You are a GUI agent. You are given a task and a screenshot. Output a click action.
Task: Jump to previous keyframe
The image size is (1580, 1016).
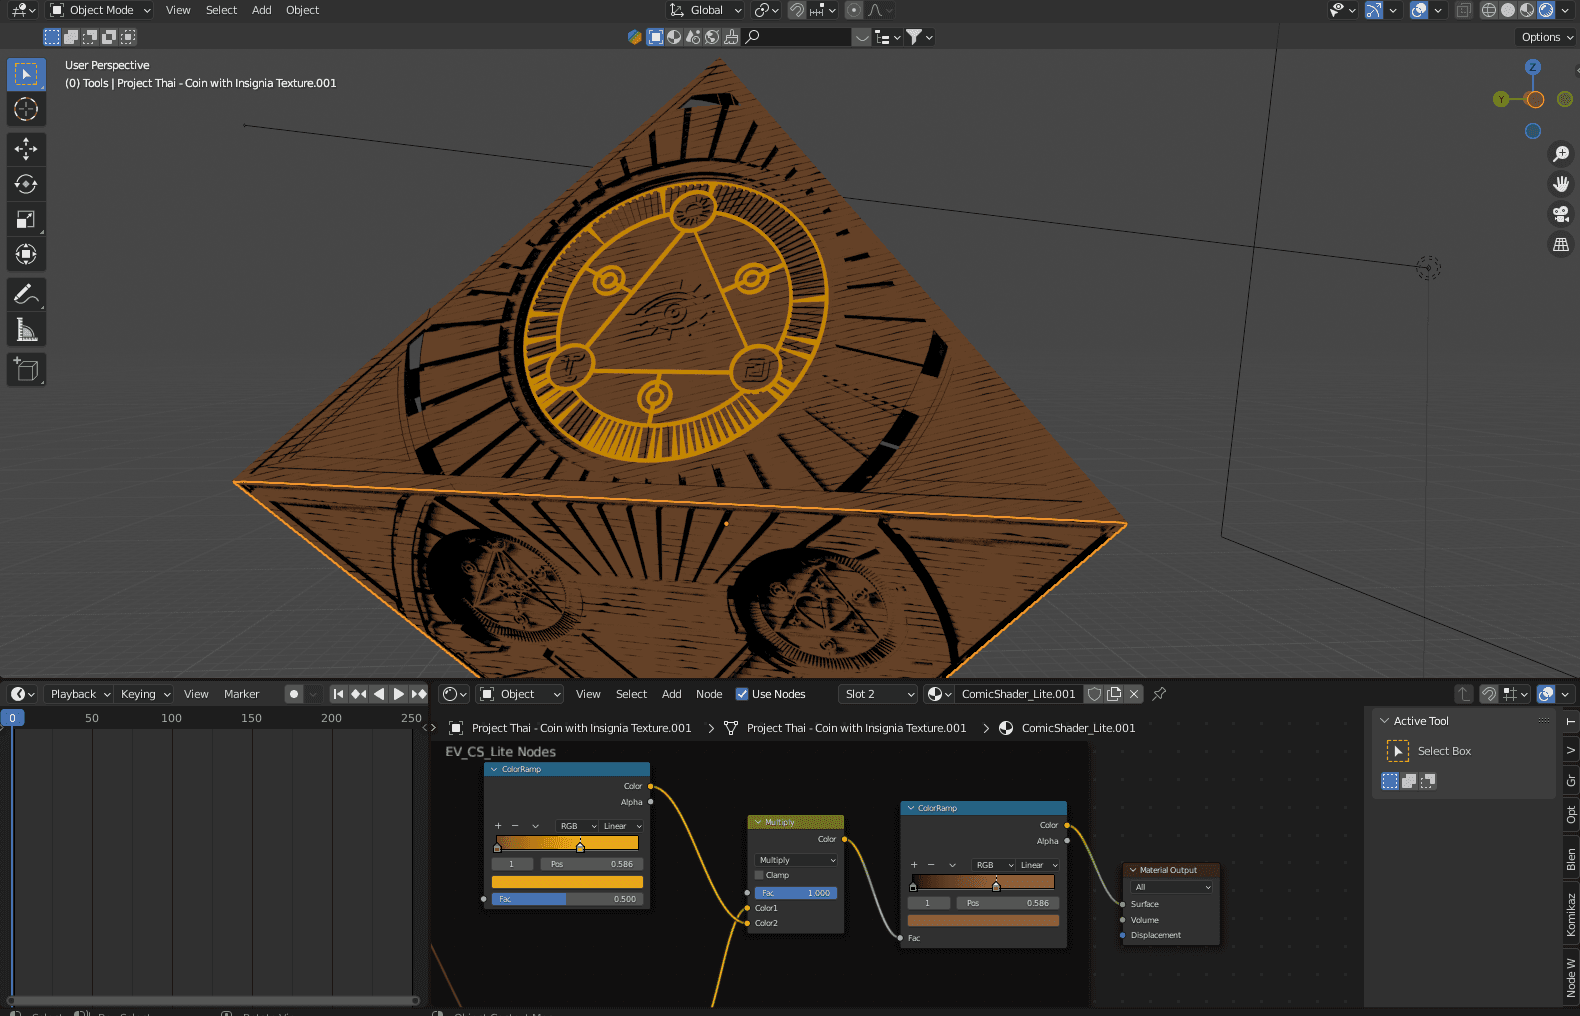(358, 694)
